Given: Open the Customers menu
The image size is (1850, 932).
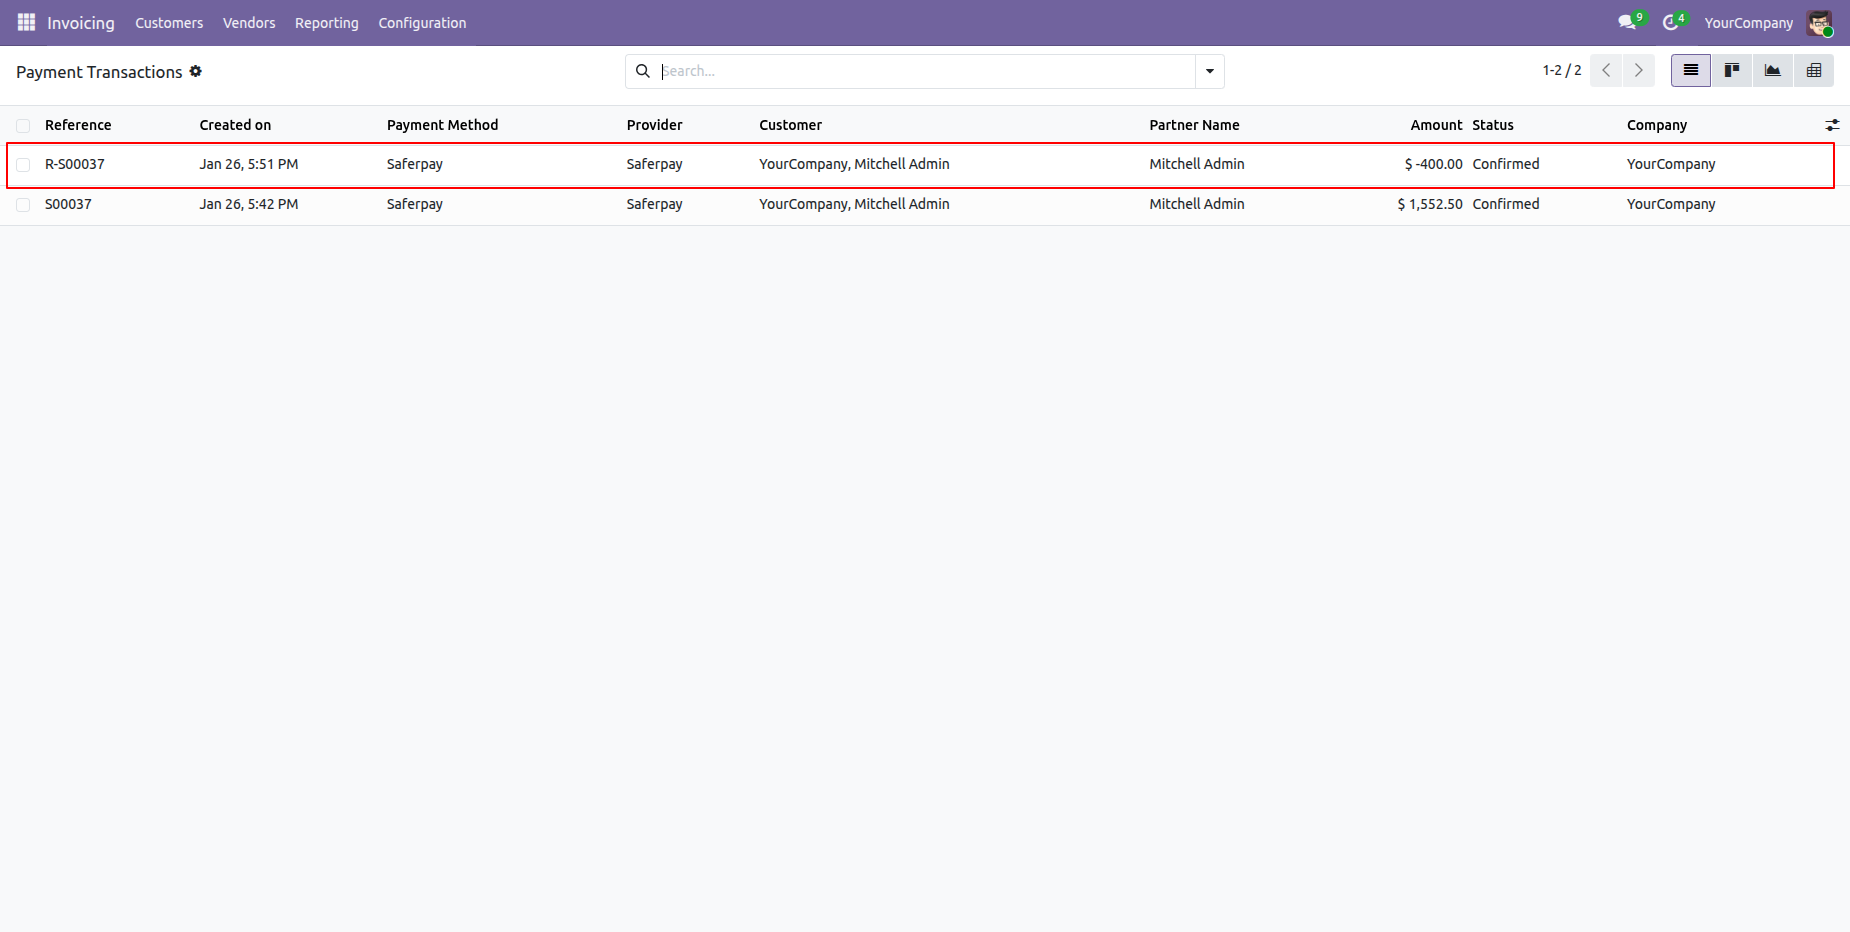Looking at the screenshot, I should [x=169, y=23].
